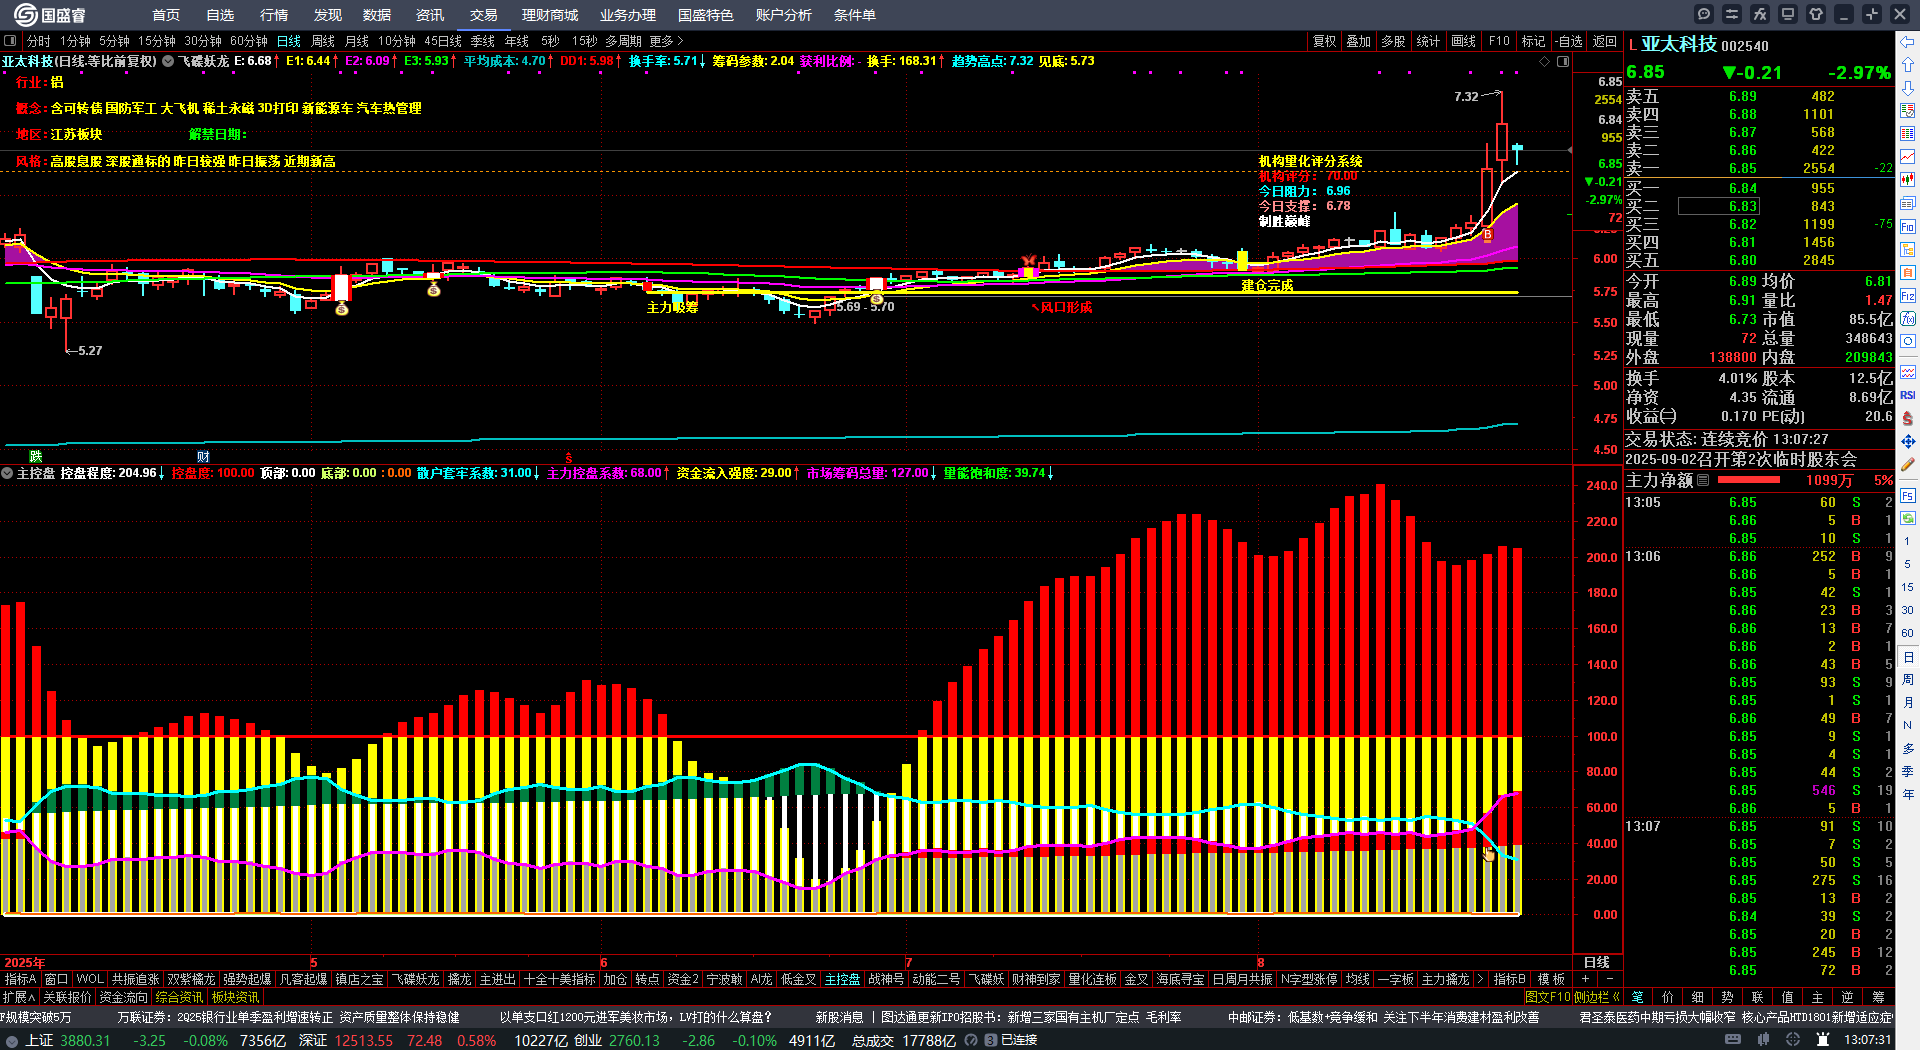Click the screen display icon in title bar

(1788, 14)
